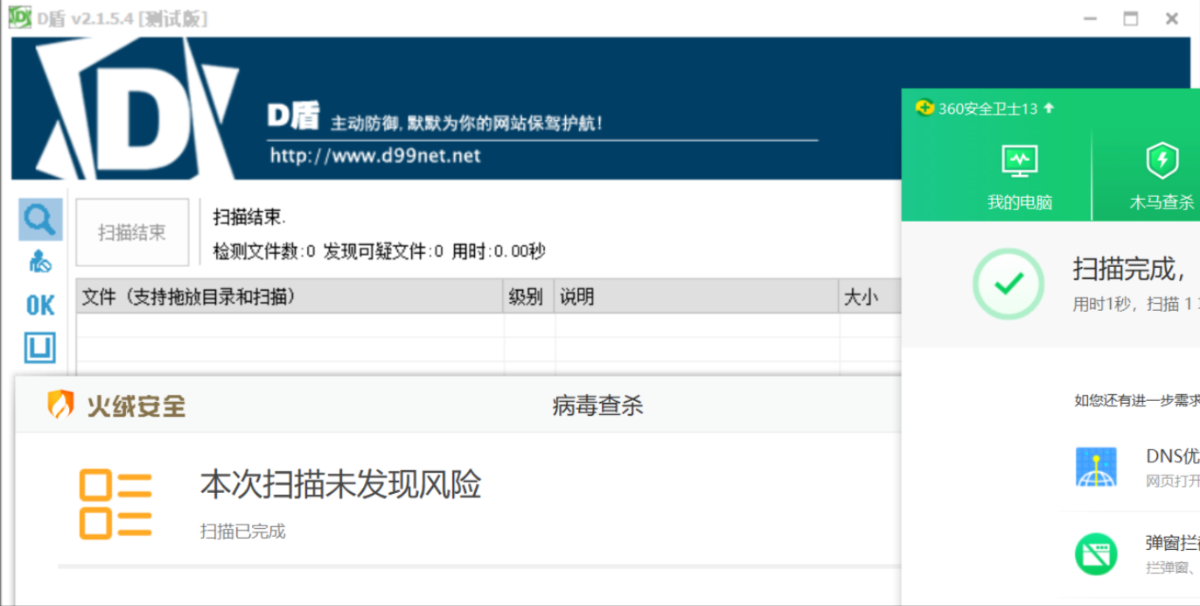Click the green scan-complete checkmark in 360
This screenshot has width=1200, height=606.
point(1009,283)
